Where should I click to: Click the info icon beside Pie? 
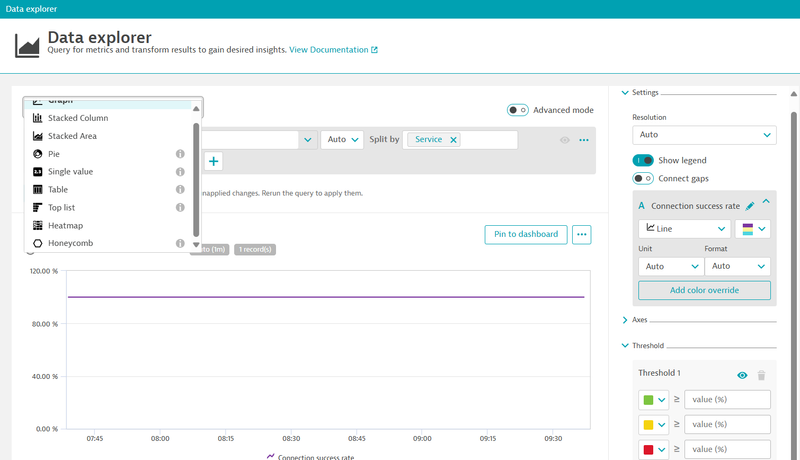pyautogui.click(x=180, y=154)
